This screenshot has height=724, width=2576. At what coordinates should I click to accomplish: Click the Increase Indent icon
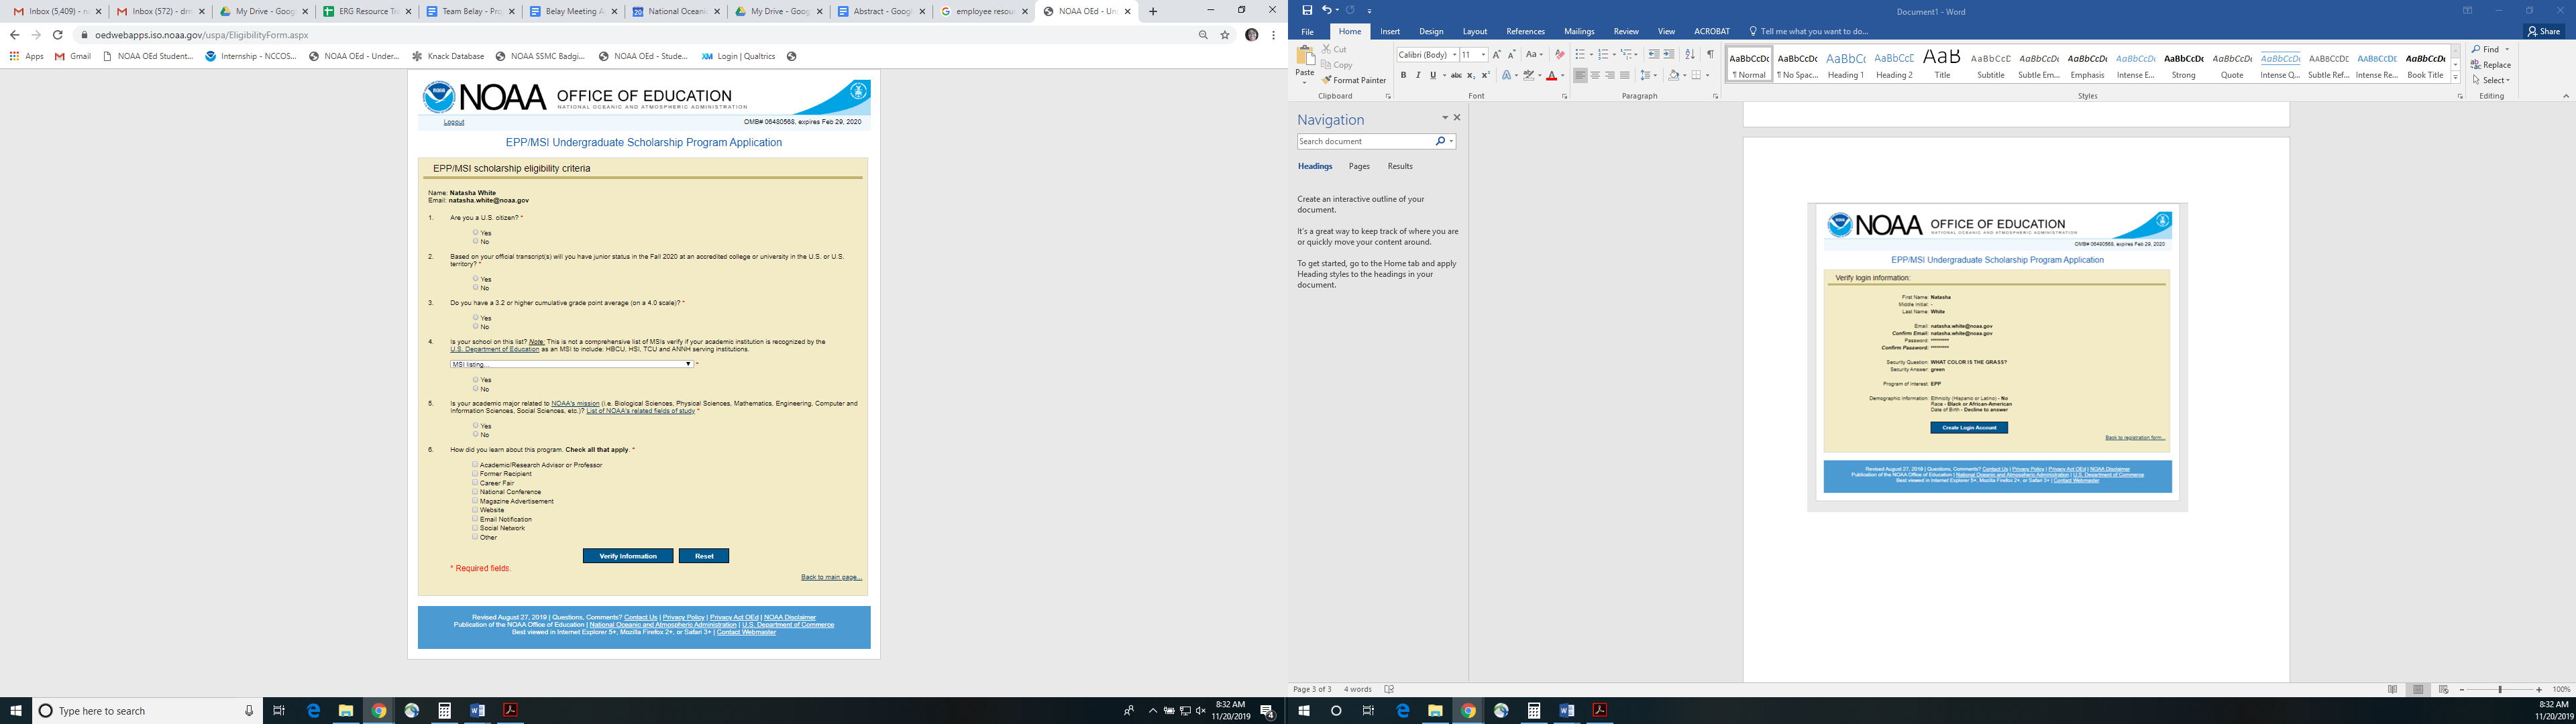1669,55
